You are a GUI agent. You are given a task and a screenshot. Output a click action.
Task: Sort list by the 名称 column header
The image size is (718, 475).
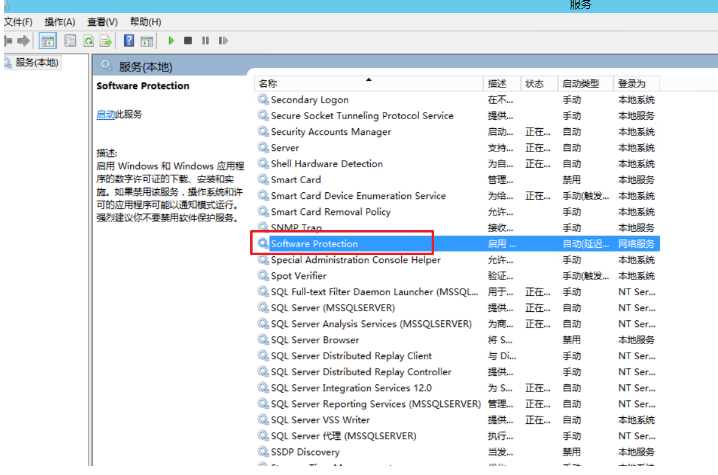(x=268, y=84)
